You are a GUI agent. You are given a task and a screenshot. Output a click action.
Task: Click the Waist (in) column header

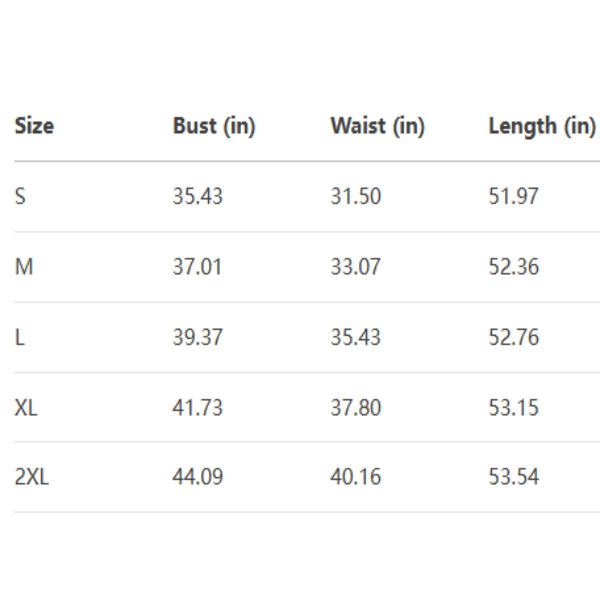[x=377, y=126]
